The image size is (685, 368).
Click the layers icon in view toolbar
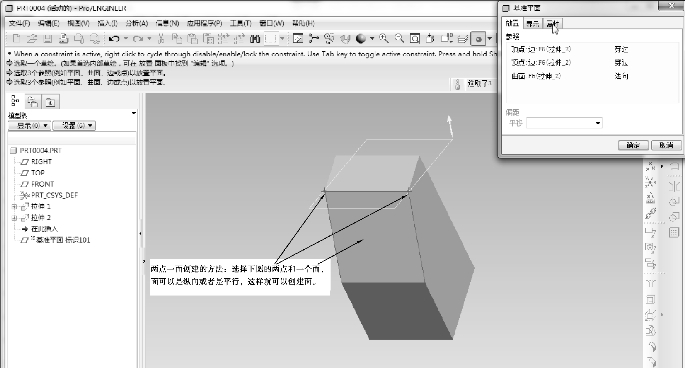(x=463, y=38)
